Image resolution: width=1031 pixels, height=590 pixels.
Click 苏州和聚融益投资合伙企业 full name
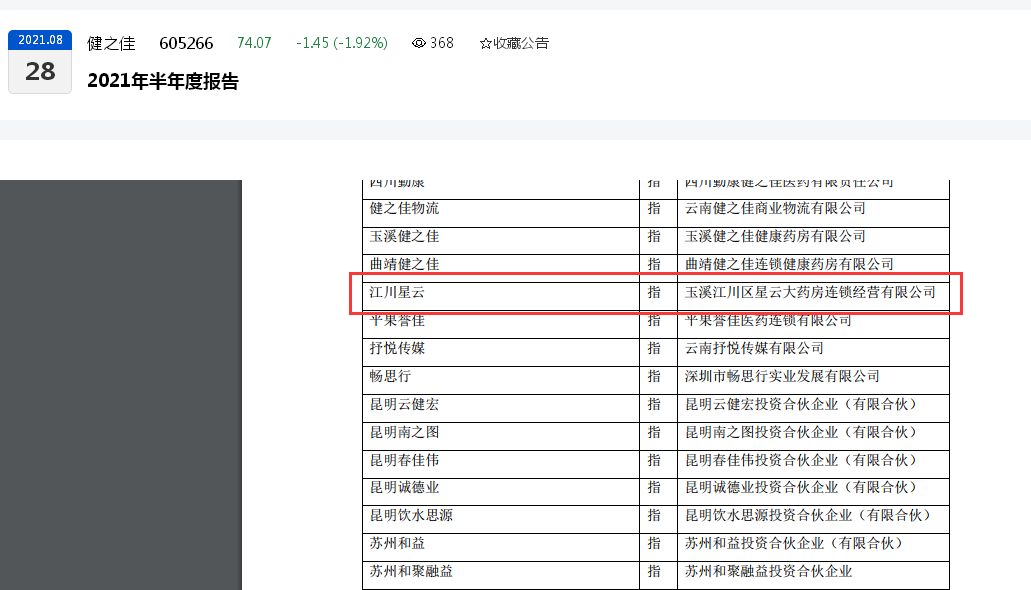pyautogui.click(x=769, y=572)
